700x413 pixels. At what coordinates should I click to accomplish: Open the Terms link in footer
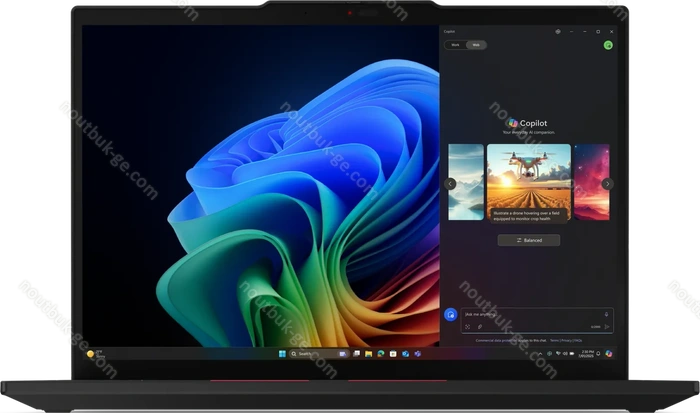553,340
